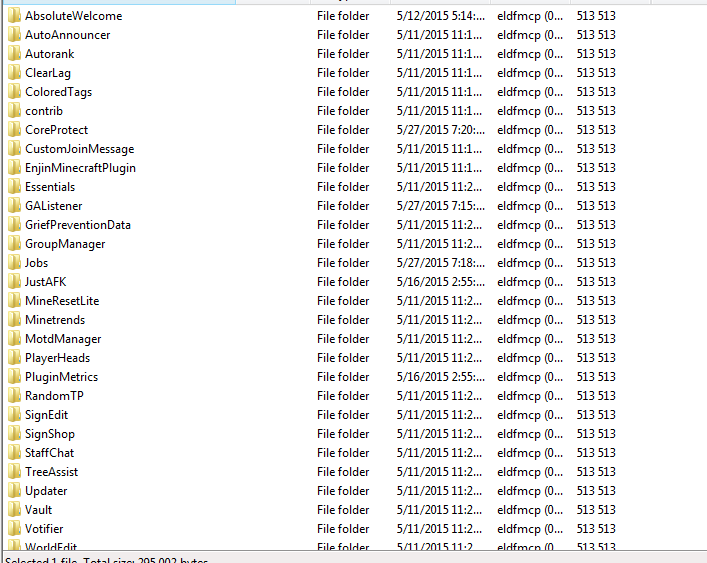Select the Jobs folder name

coord(36,262)
